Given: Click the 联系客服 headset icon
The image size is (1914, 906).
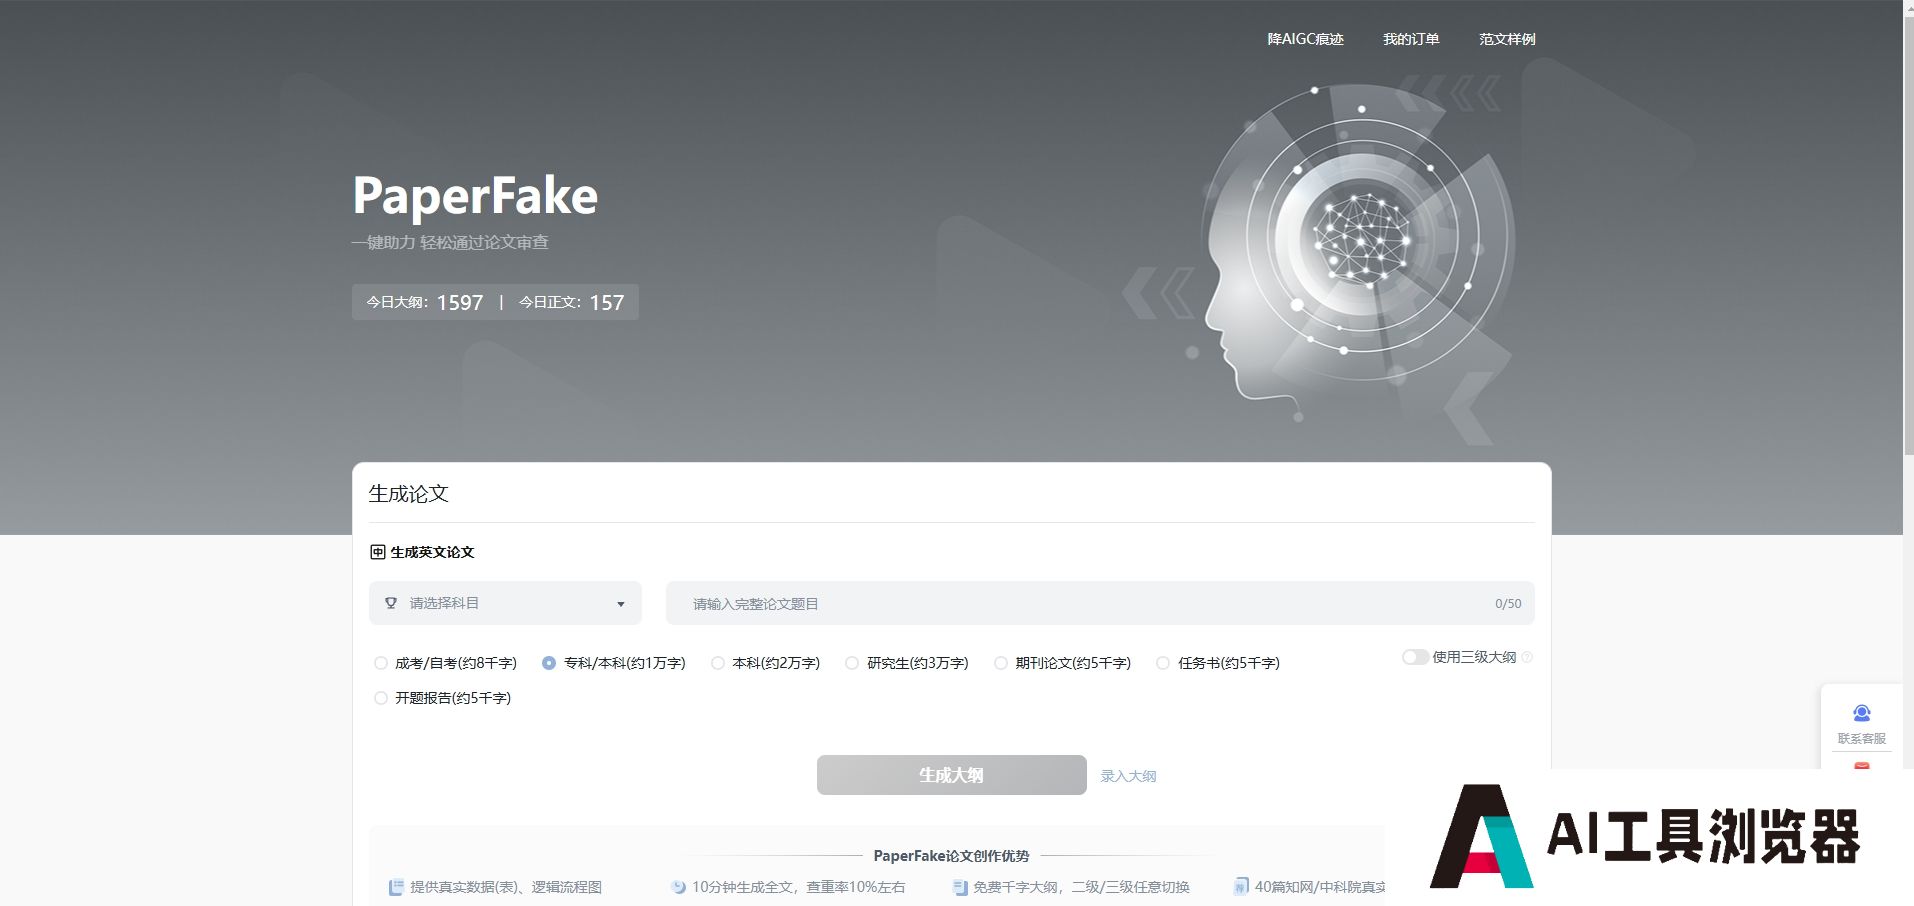Looking at the screenshot, I should pyautogui.click(x=1862, y=713).
